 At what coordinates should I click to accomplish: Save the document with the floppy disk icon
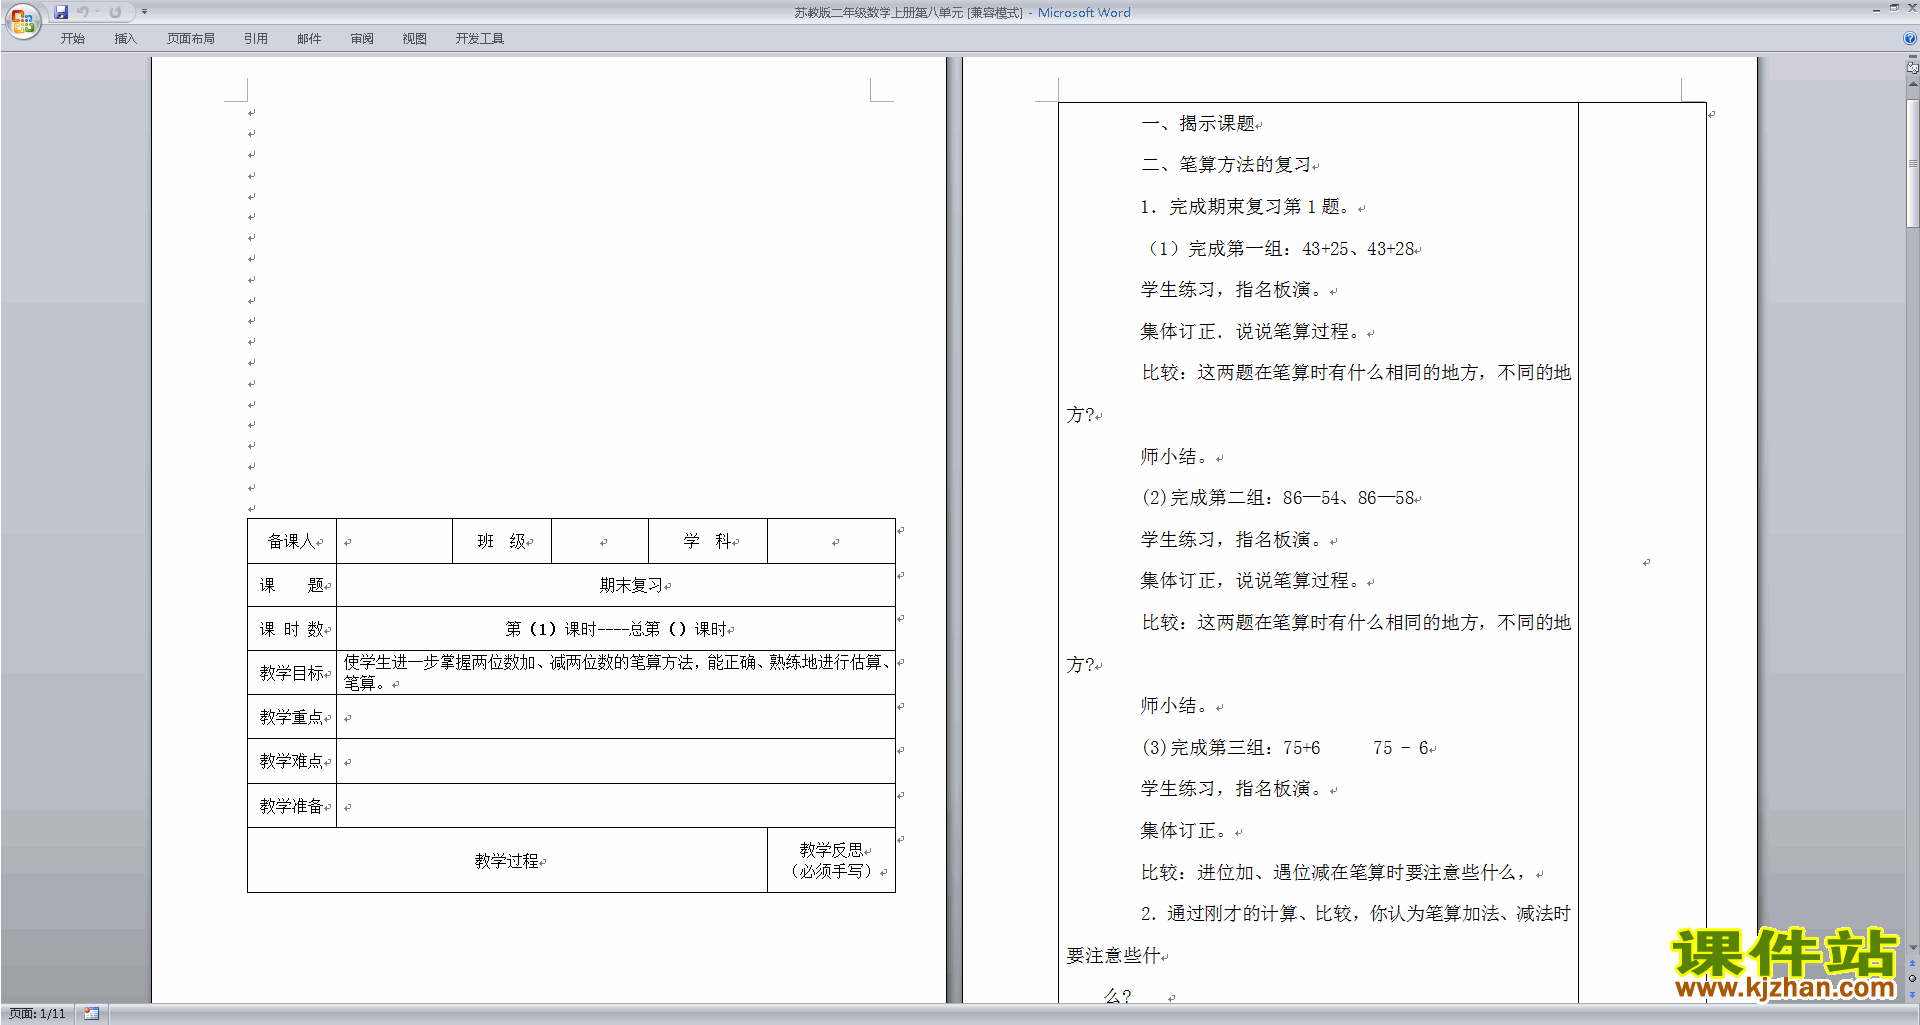pyautogui.click(x=61, y=12)
